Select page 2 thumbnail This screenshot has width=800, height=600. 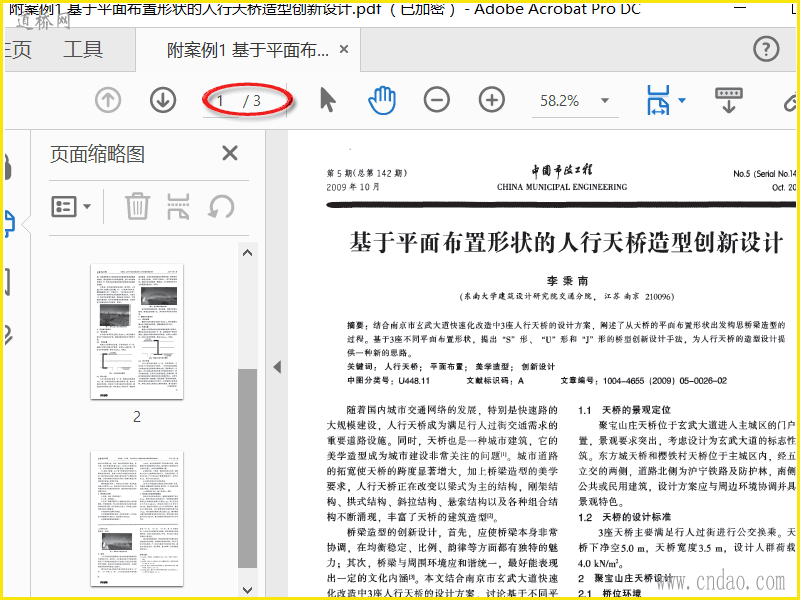tap(137, 332)
